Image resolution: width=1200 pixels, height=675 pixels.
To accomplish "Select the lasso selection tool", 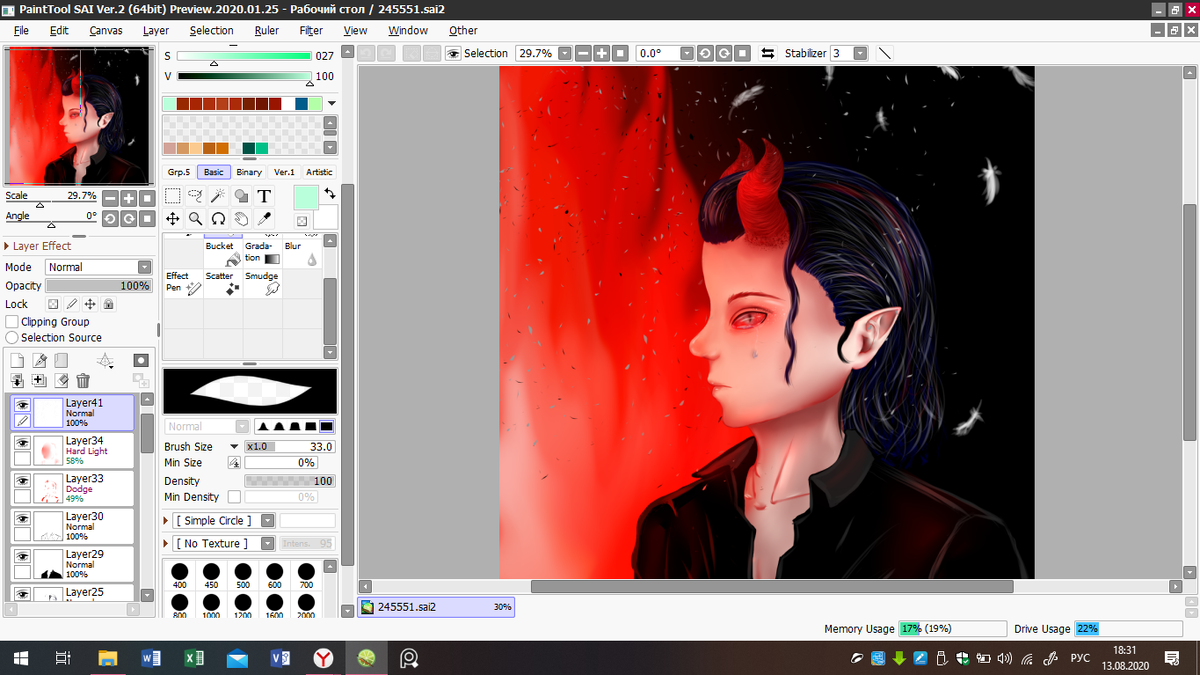I will coord(195,196).
